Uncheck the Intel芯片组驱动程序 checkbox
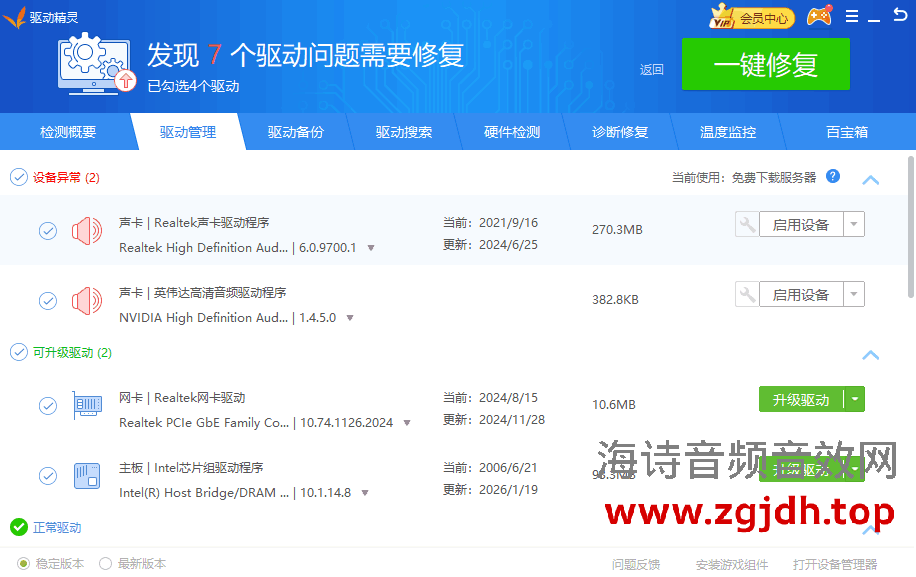The width and height of the screenshot is (916, 577). coord(48,475)
